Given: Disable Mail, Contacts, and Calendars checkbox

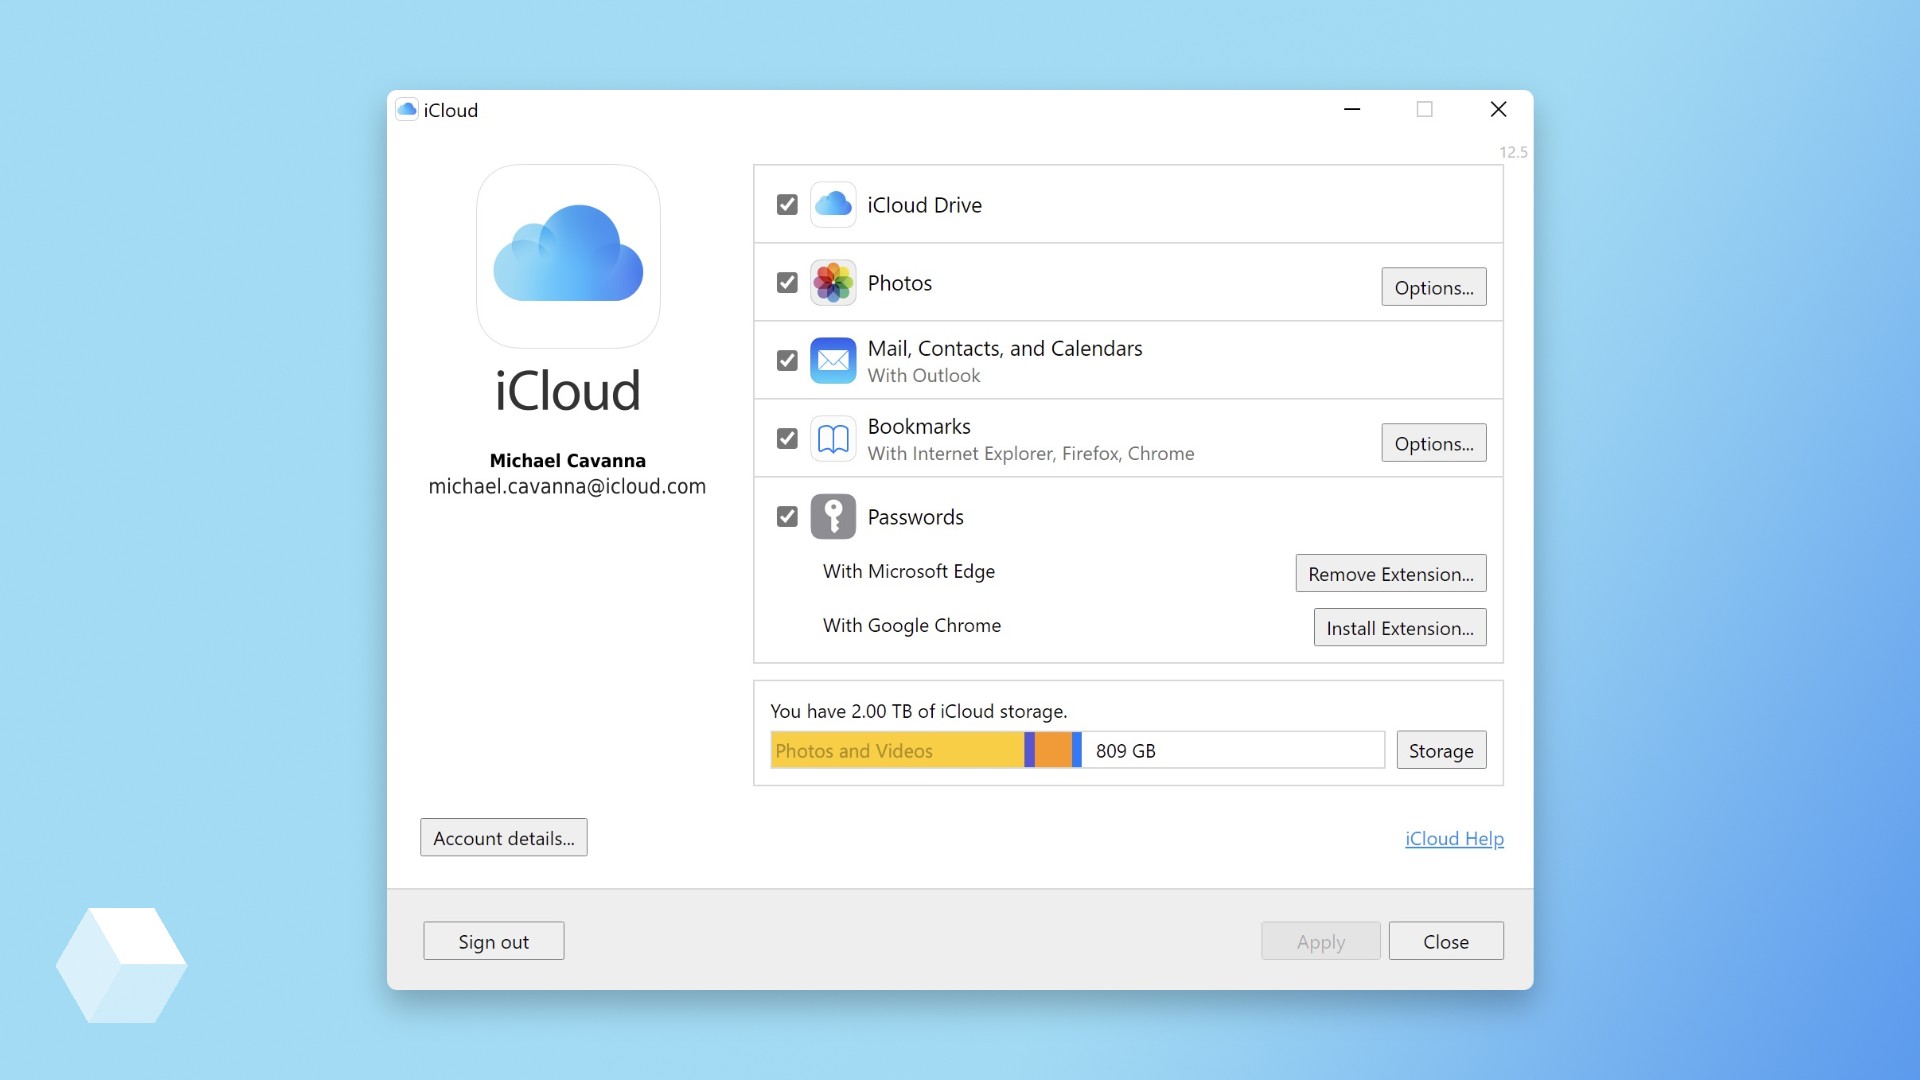Looking at the screenshot, I should tap(787, 361).
